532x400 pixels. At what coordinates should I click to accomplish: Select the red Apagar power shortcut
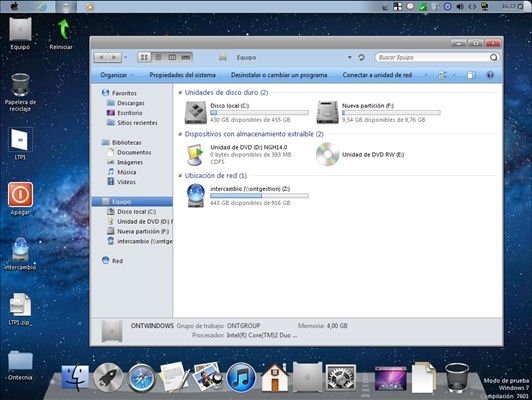[20, 198]
